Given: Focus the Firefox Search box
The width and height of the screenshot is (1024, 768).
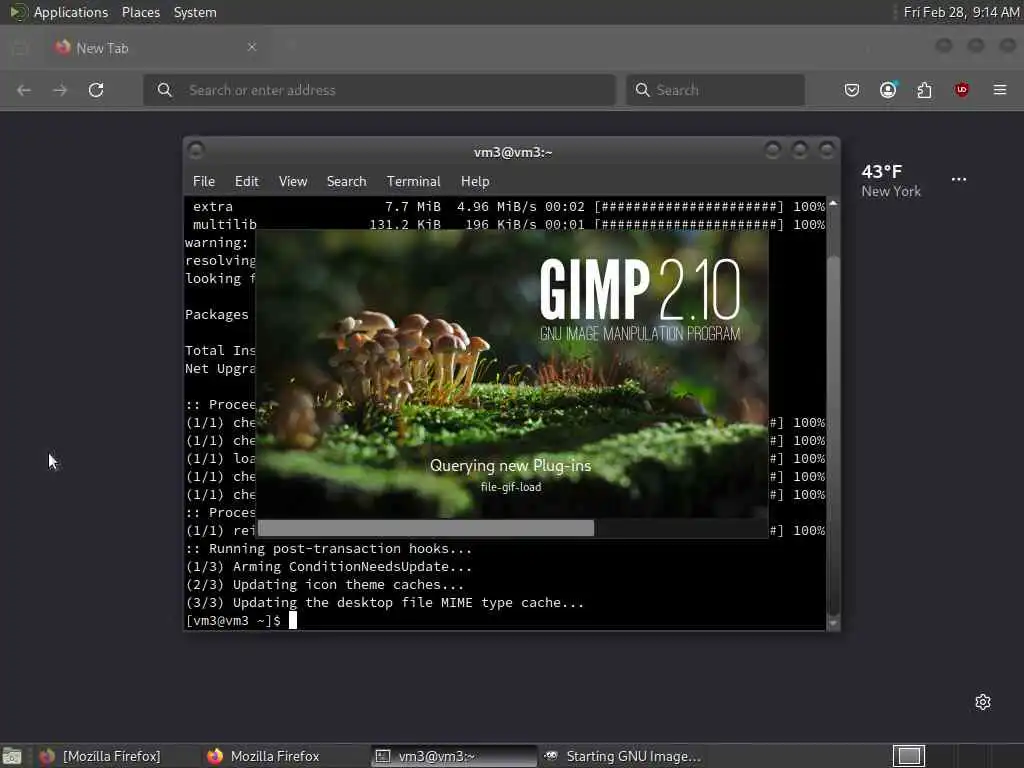Looking at the screenshot, I should click(715, 90).
